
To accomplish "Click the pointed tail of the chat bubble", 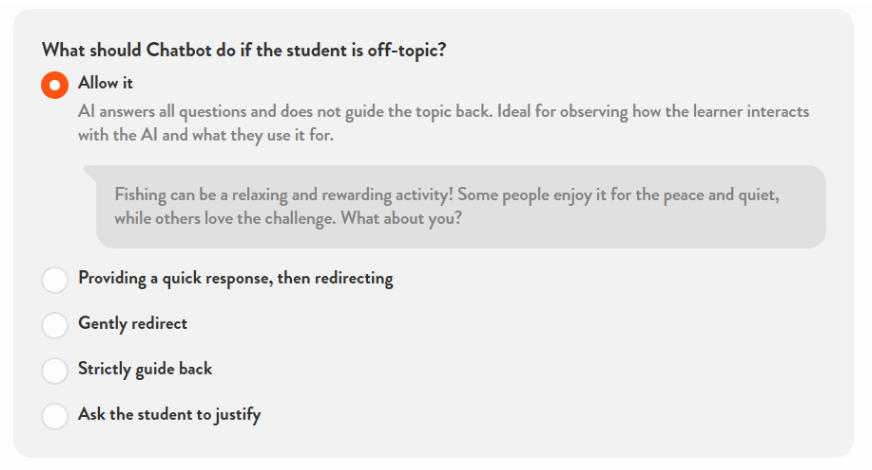I will tap(91, 170).
